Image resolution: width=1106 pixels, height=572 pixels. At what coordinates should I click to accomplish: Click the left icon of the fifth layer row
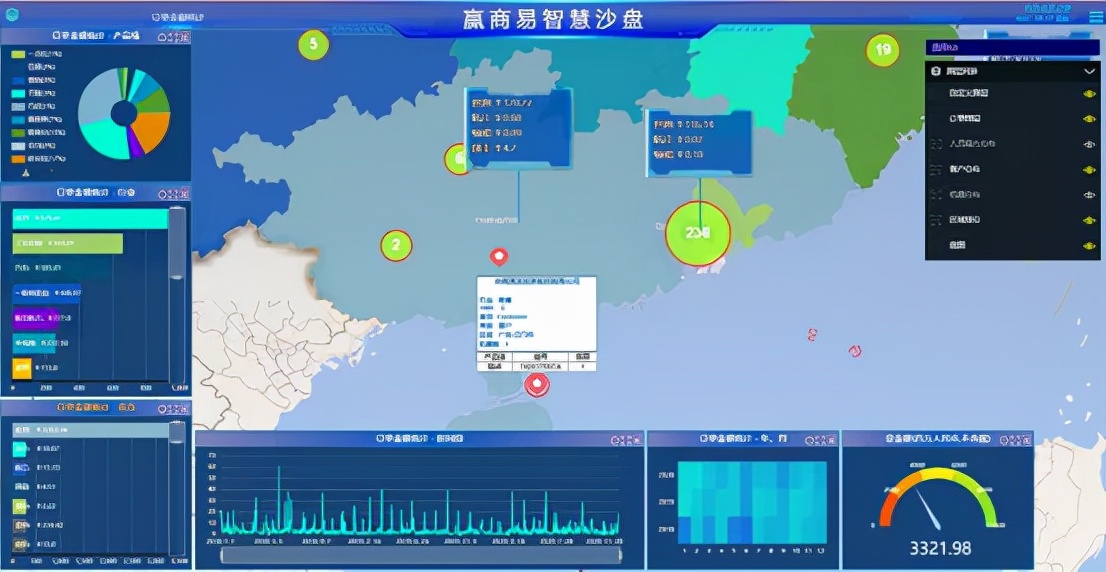(x=937, y=195)
